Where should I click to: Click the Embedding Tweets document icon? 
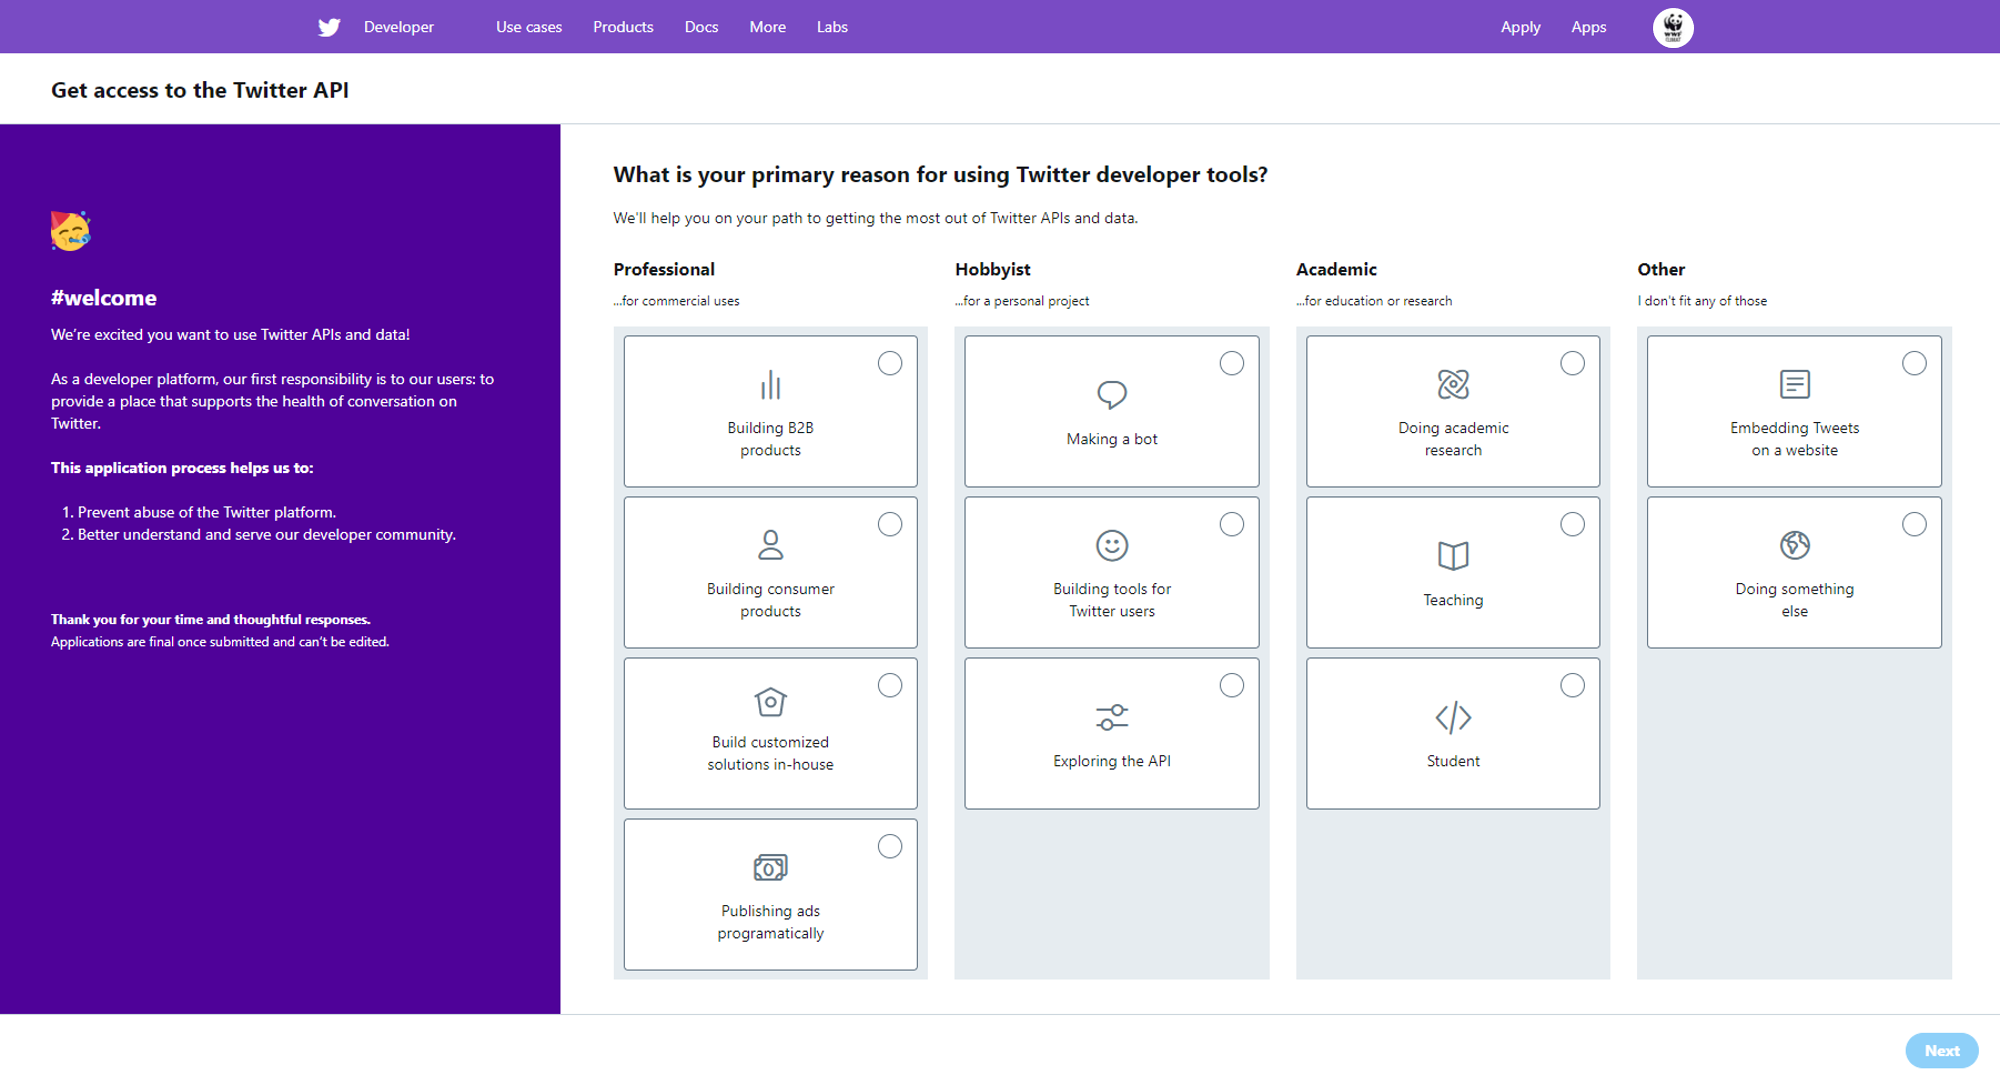click(x=1794, y=384)
